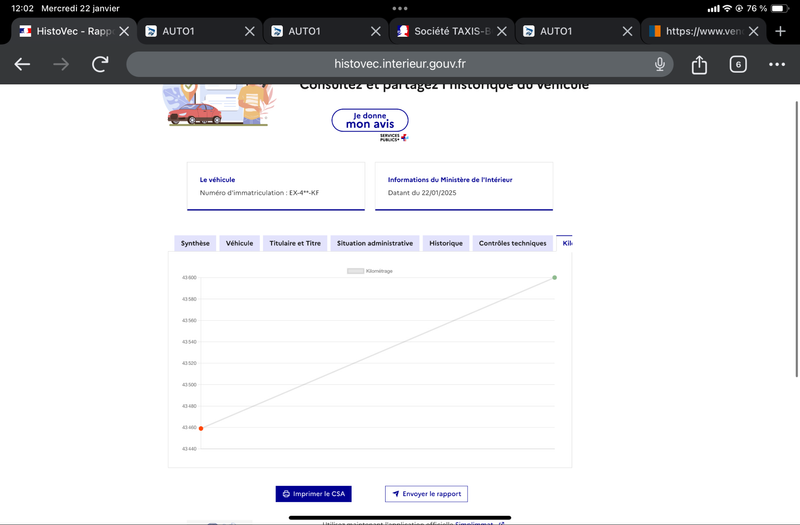Click the Datant du 22/01/2025 text
The image size is (800, 525).
[422, 193]
